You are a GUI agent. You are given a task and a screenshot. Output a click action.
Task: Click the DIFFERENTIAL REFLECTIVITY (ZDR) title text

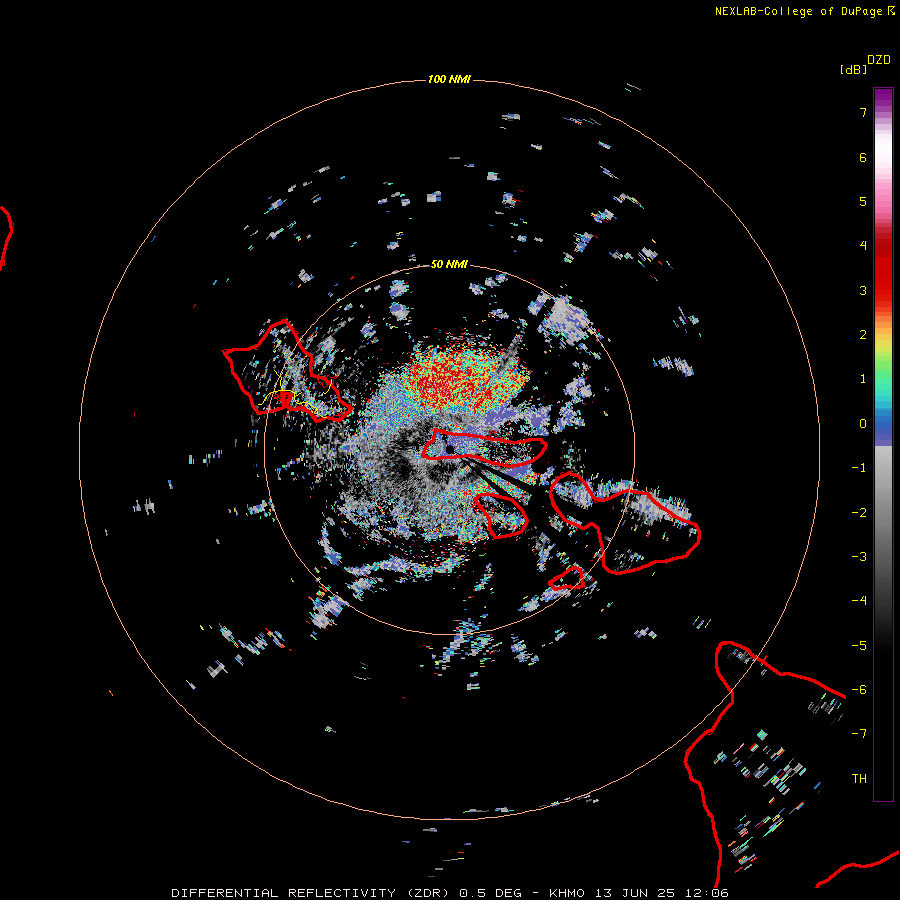312,893
